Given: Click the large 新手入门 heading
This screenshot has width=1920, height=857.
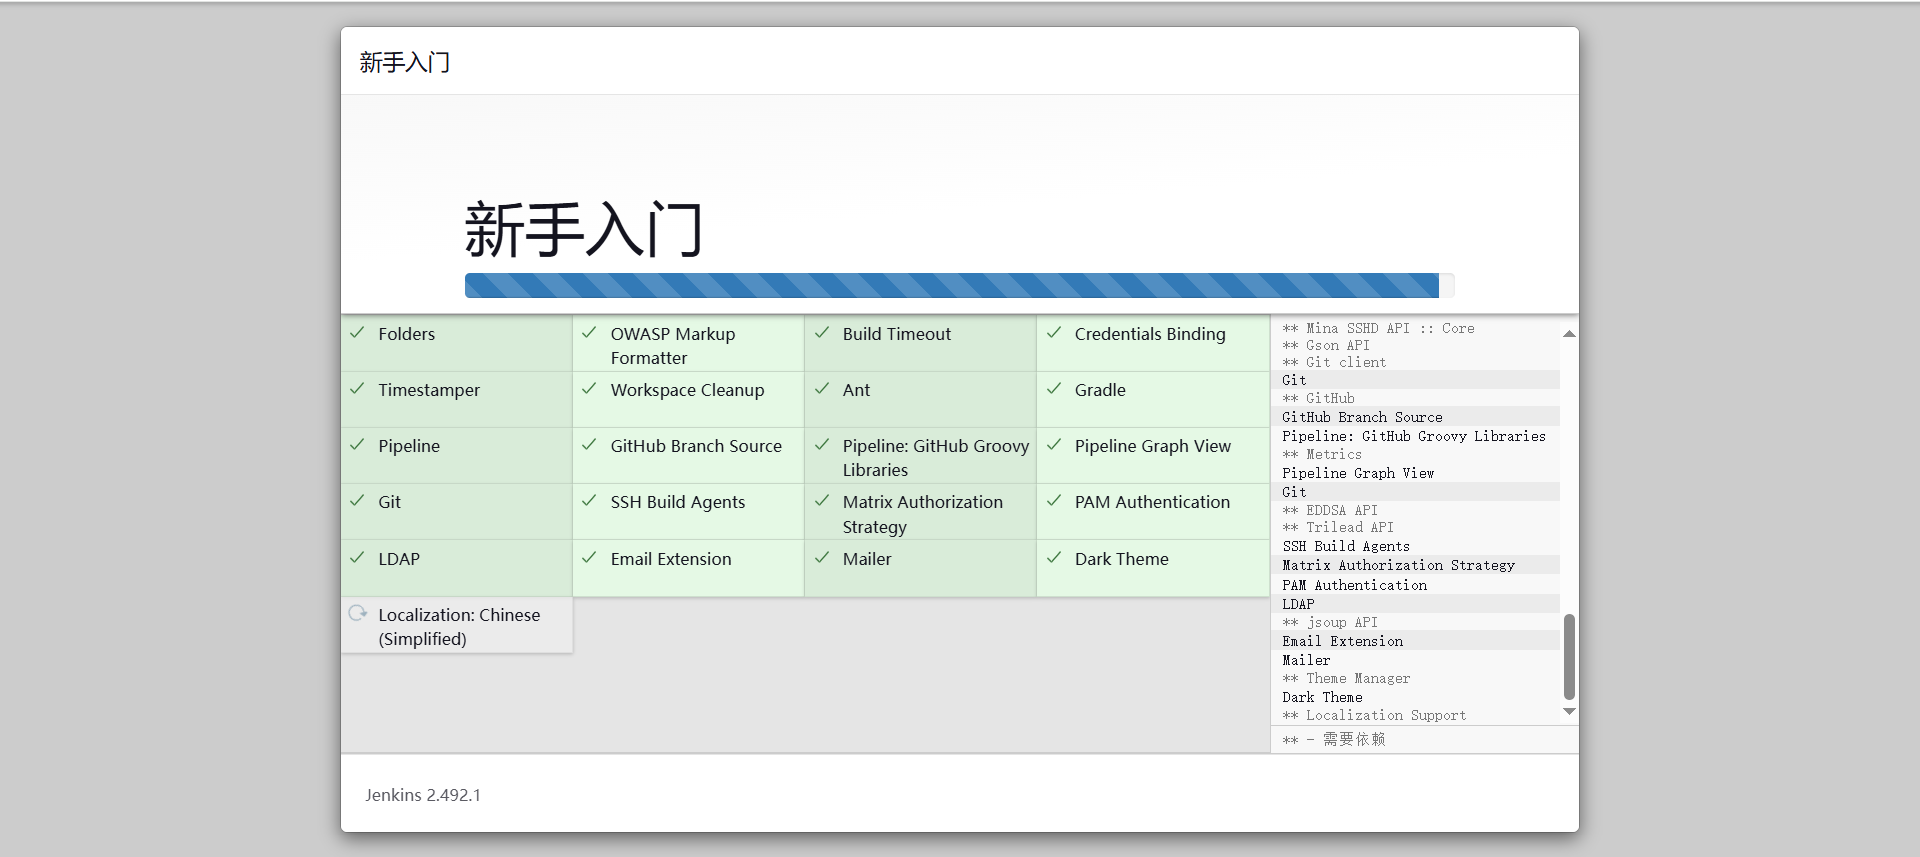Looking at the screenshot, I should coord(584,229).
